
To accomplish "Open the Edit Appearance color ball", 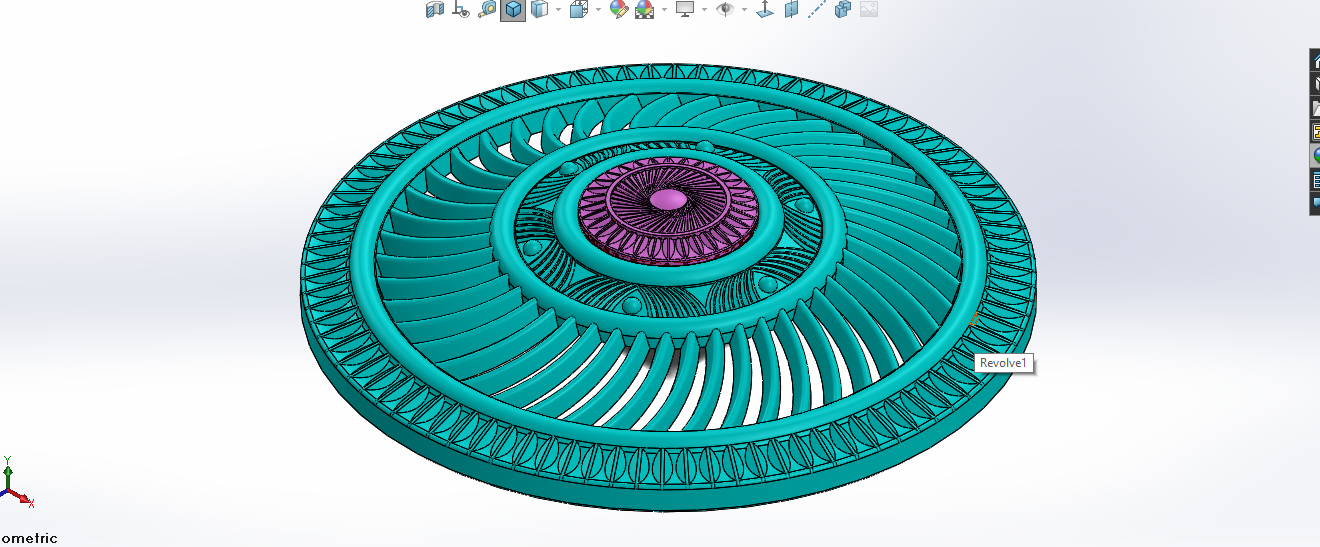I will (619, 9).
